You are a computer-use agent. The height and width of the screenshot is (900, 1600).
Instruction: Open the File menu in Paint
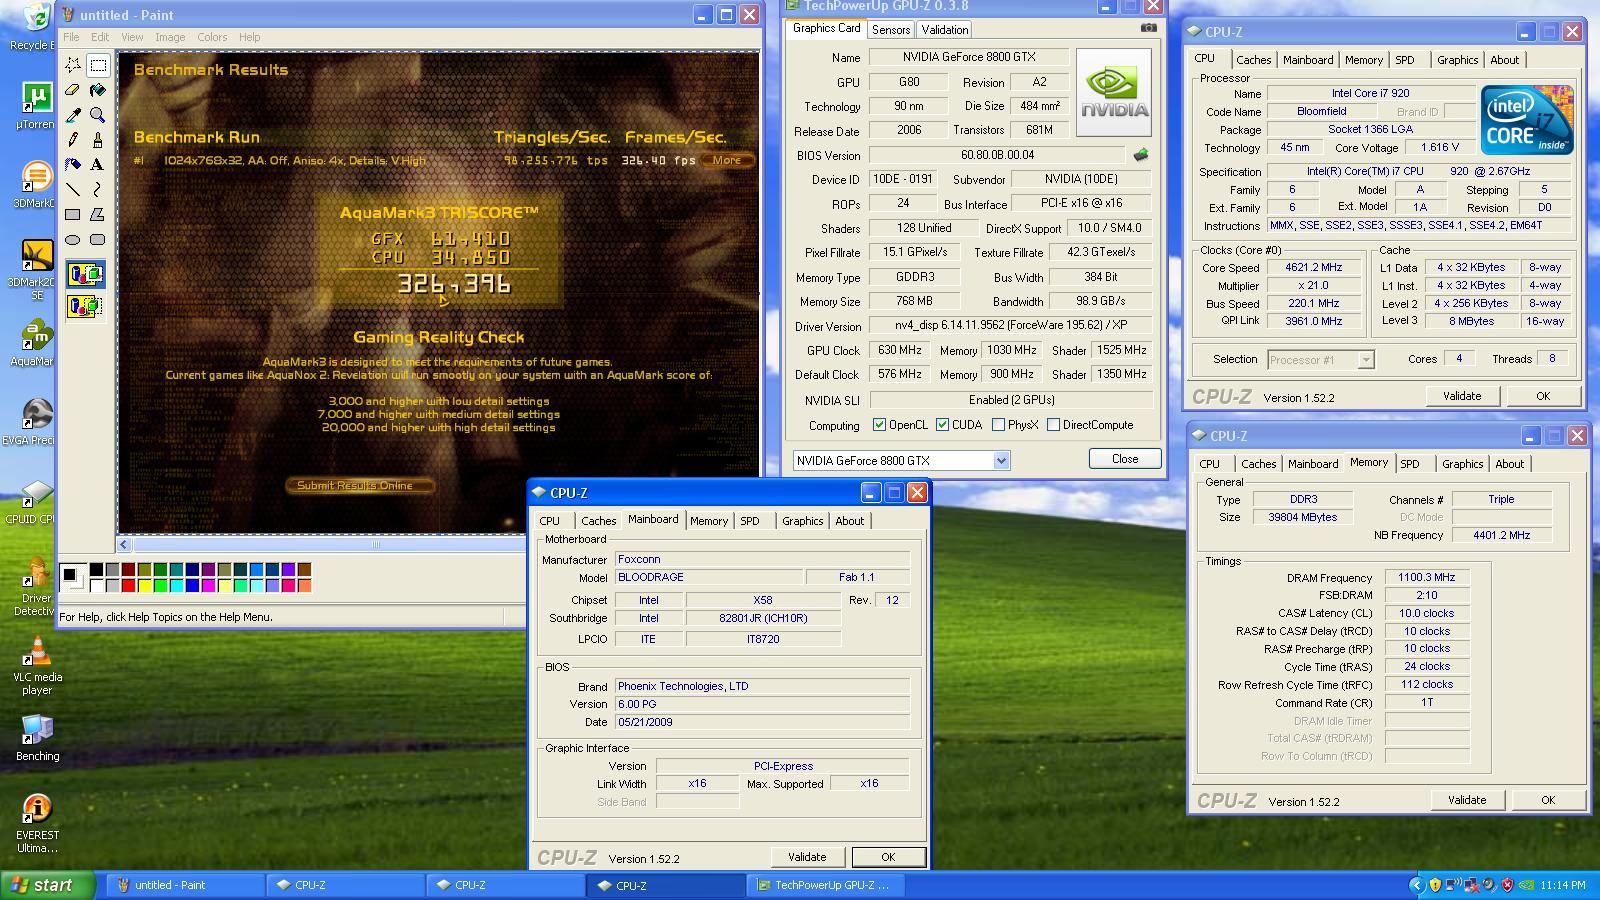[x=71, y=37]
